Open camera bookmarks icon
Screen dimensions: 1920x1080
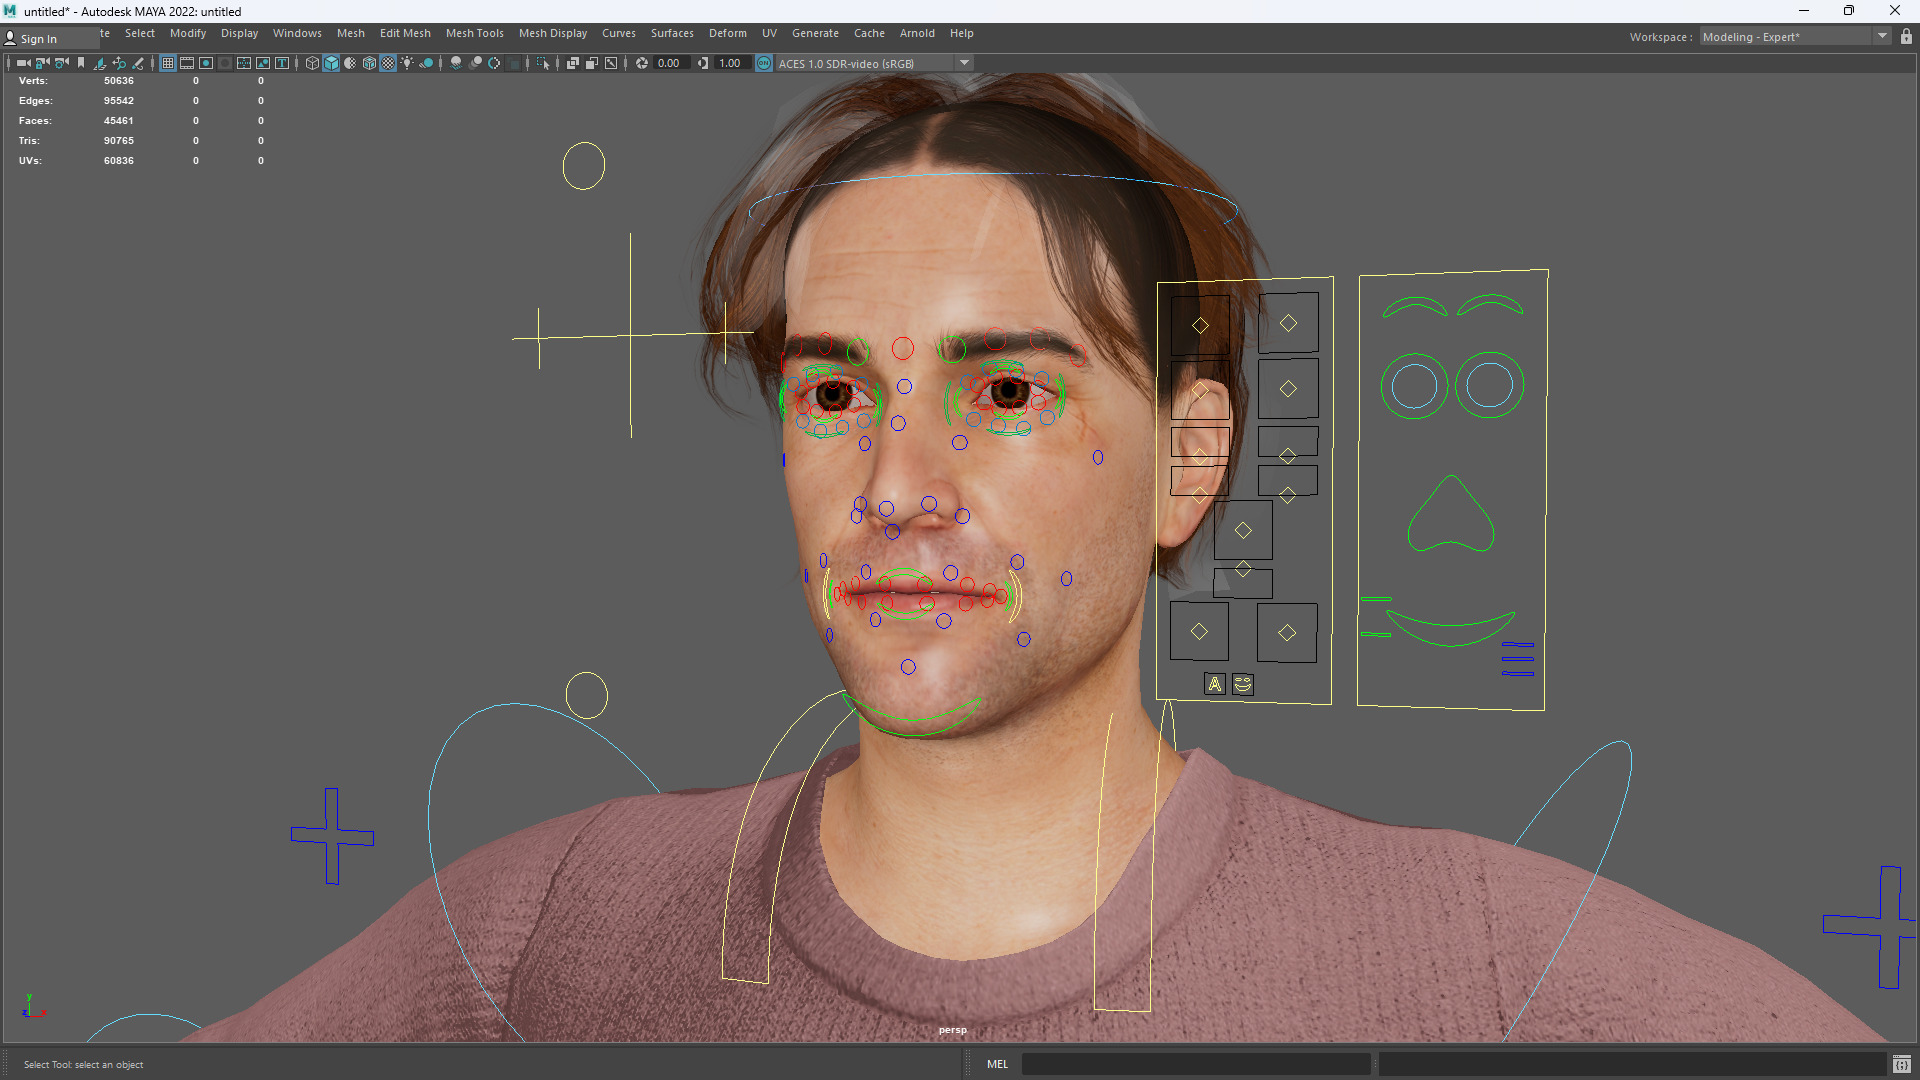pyautogui.click(x=81, y=63)
